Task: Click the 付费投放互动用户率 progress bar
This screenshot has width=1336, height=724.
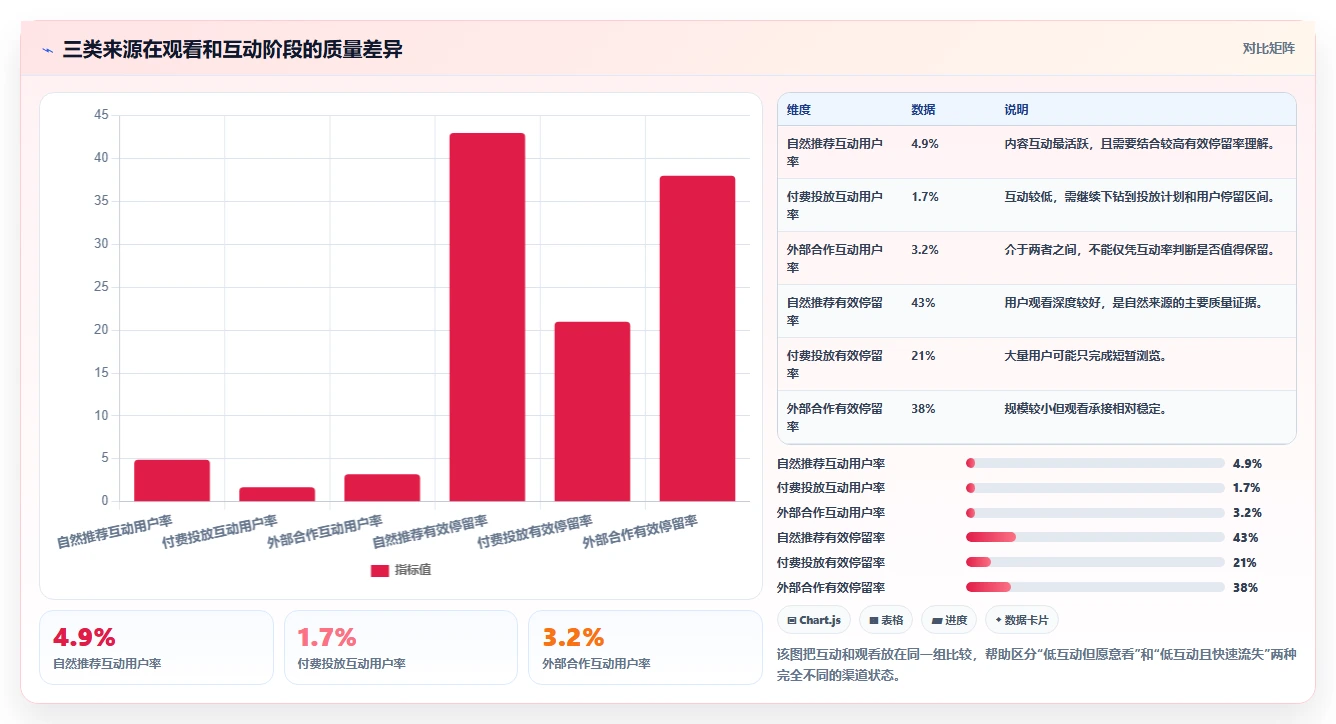Action: point(1095,488)
